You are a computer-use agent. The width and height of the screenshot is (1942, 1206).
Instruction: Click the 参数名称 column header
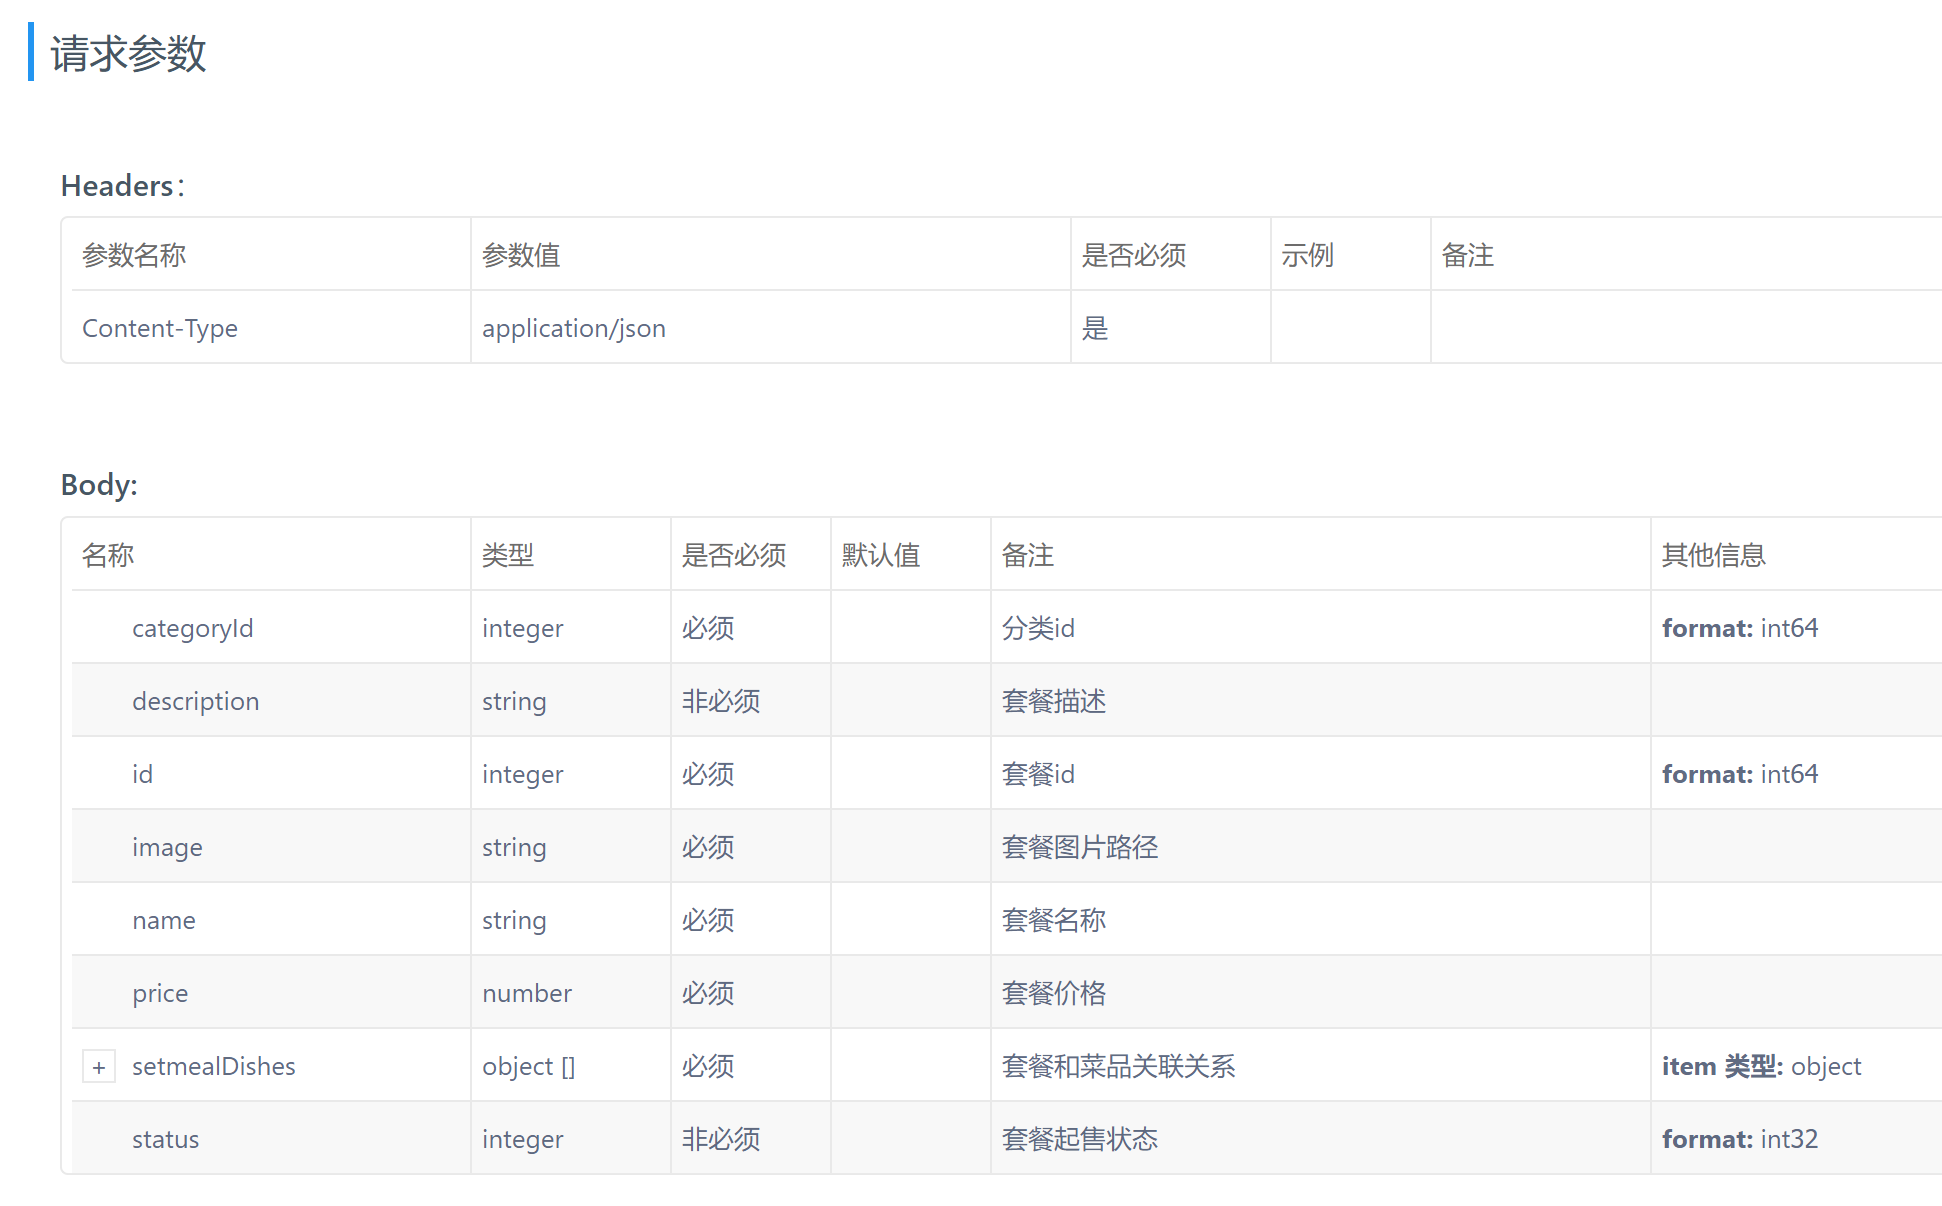[x=134, y=255]
